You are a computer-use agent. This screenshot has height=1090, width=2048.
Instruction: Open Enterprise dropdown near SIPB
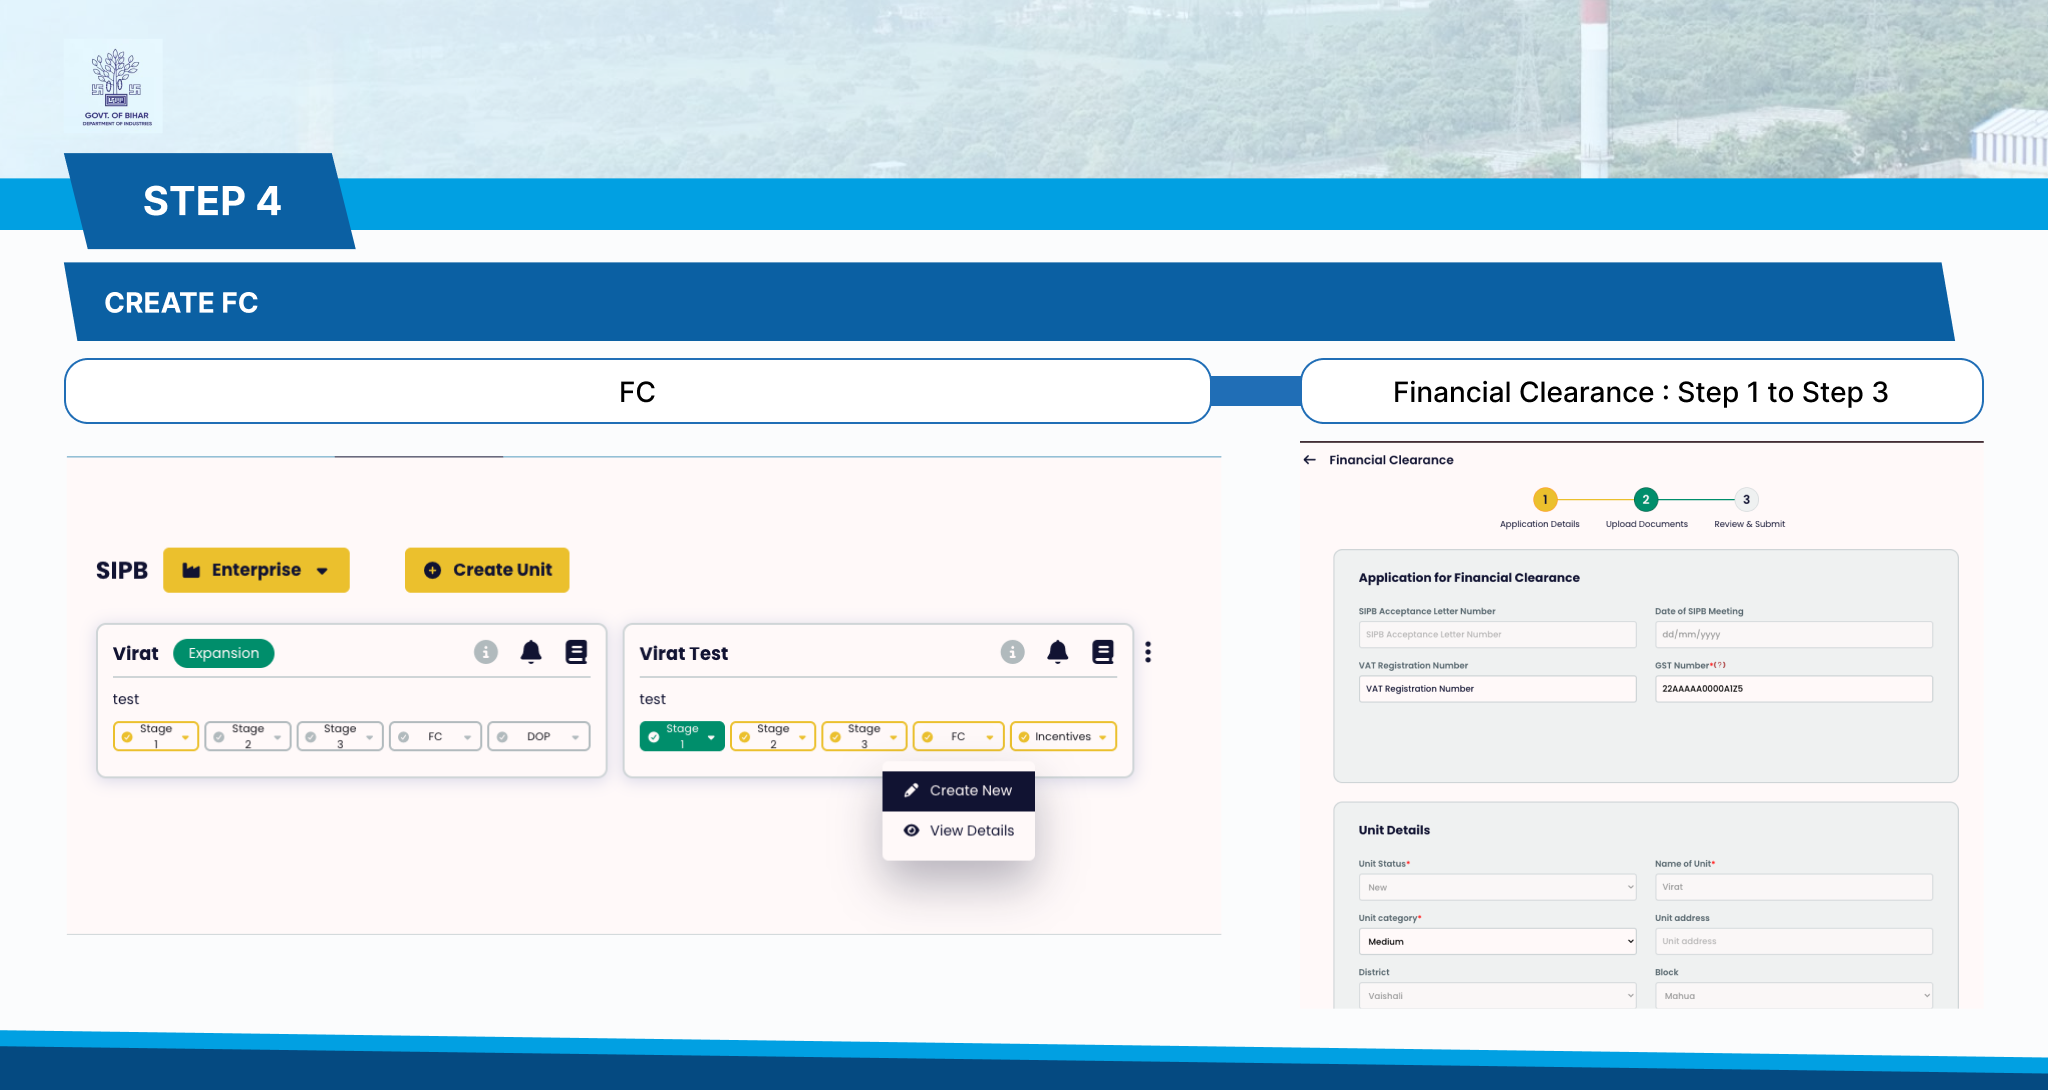256,570
